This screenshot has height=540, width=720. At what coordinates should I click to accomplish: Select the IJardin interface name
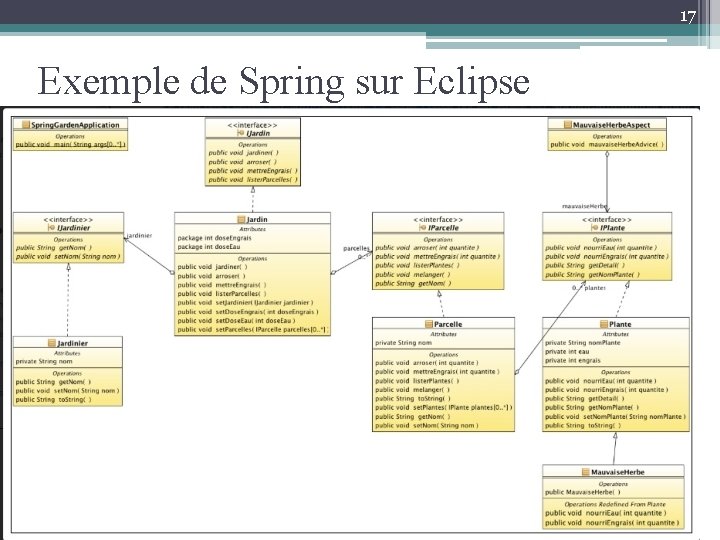pyautogui.click(x=258, y=133)
